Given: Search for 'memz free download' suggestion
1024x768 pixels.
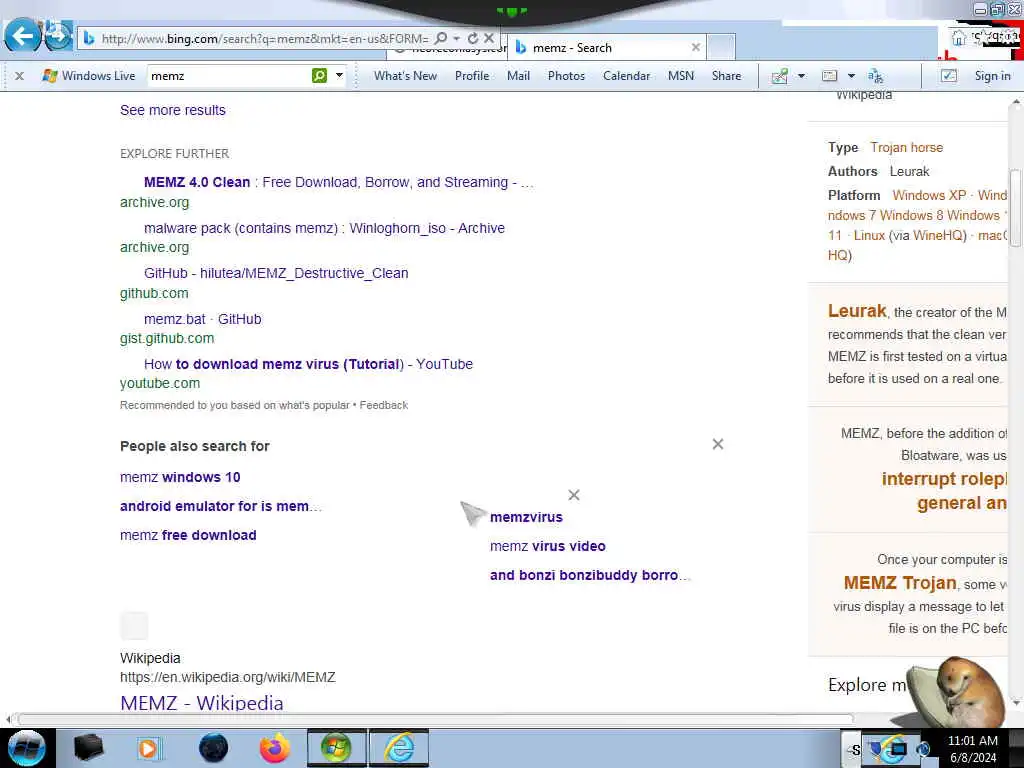Looking at the screenshot, I should click(188, 535).
